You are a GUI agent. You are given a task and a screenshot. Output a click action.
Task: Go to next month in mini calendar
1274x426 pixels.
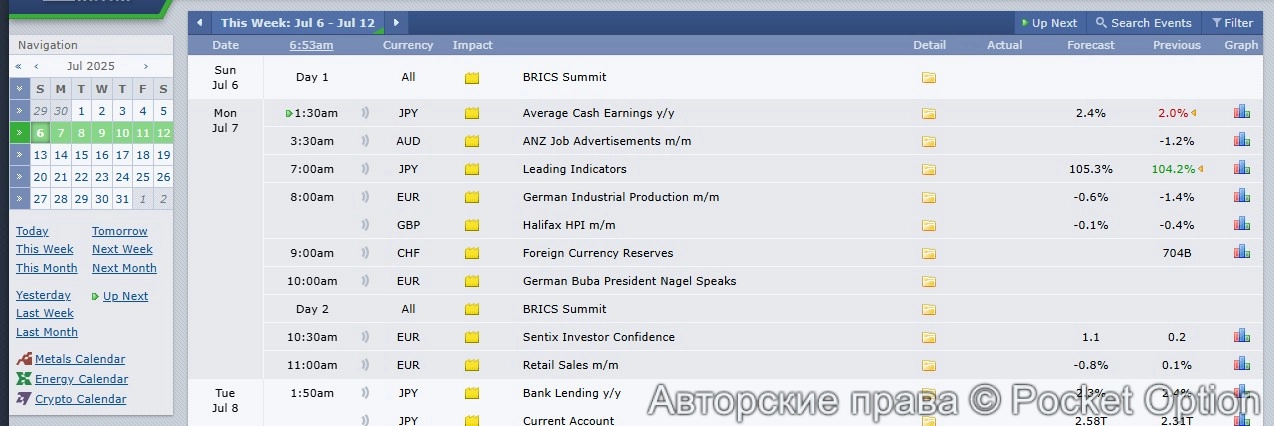[x=146, y=66]
